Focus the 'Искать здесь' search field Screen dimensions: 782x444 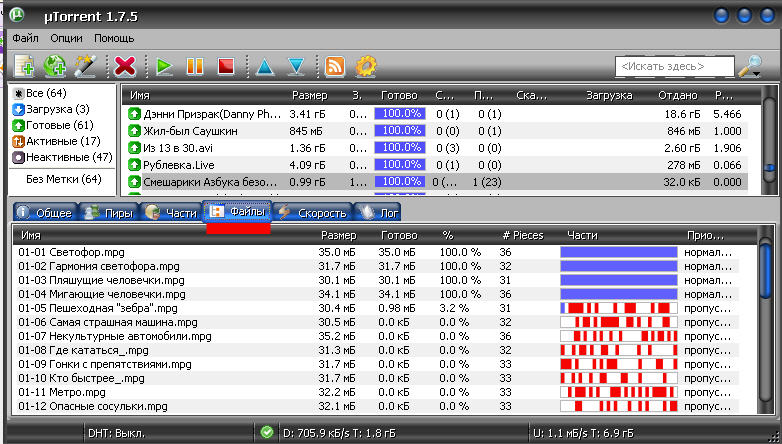pos(675,66)
